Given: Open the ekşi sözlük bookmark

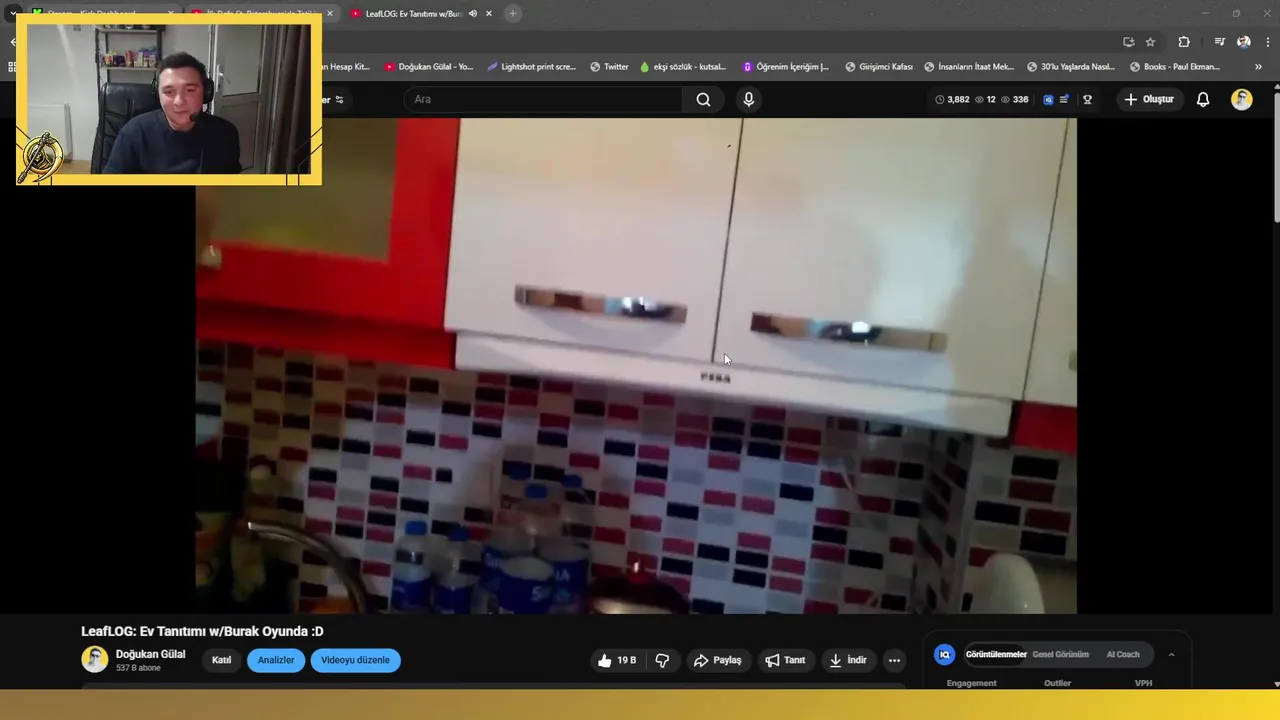Looking at the screenshot, I should pos(683,67).
